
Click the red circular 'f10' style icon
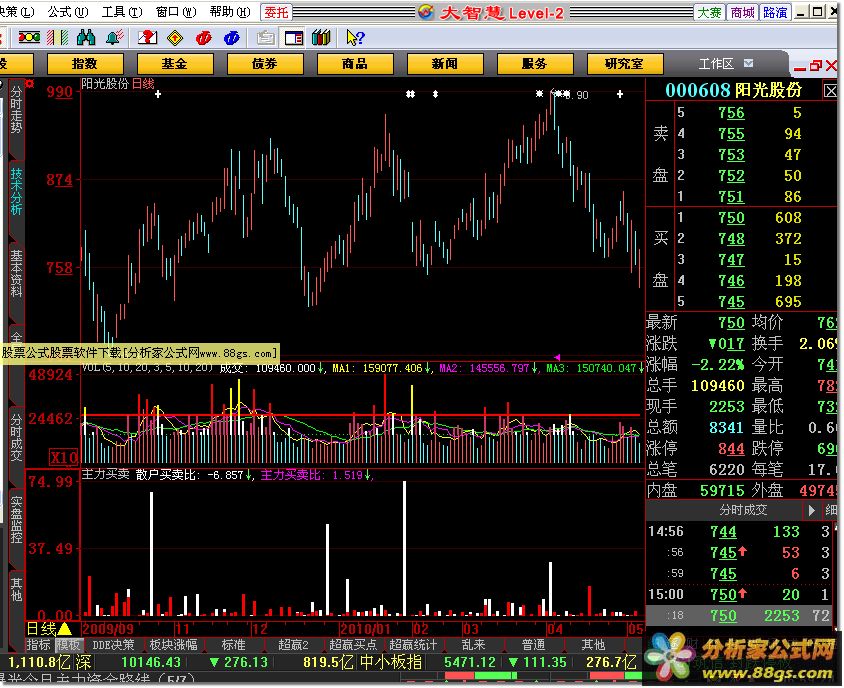tap(204, 38)
